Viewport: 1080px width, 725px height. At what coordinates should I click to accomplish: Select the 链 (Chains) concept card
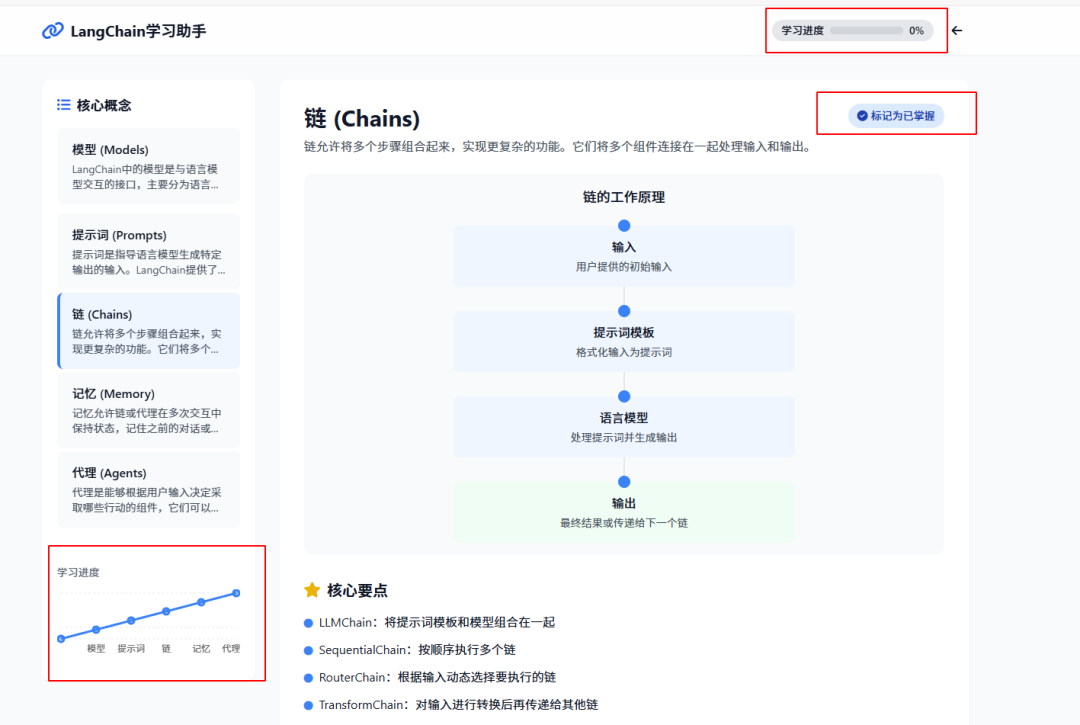pos(149,330)
